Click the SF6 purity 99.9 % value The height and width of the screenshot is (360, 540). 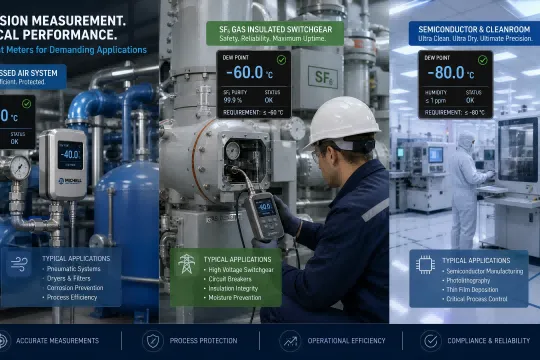coord(232,100)
